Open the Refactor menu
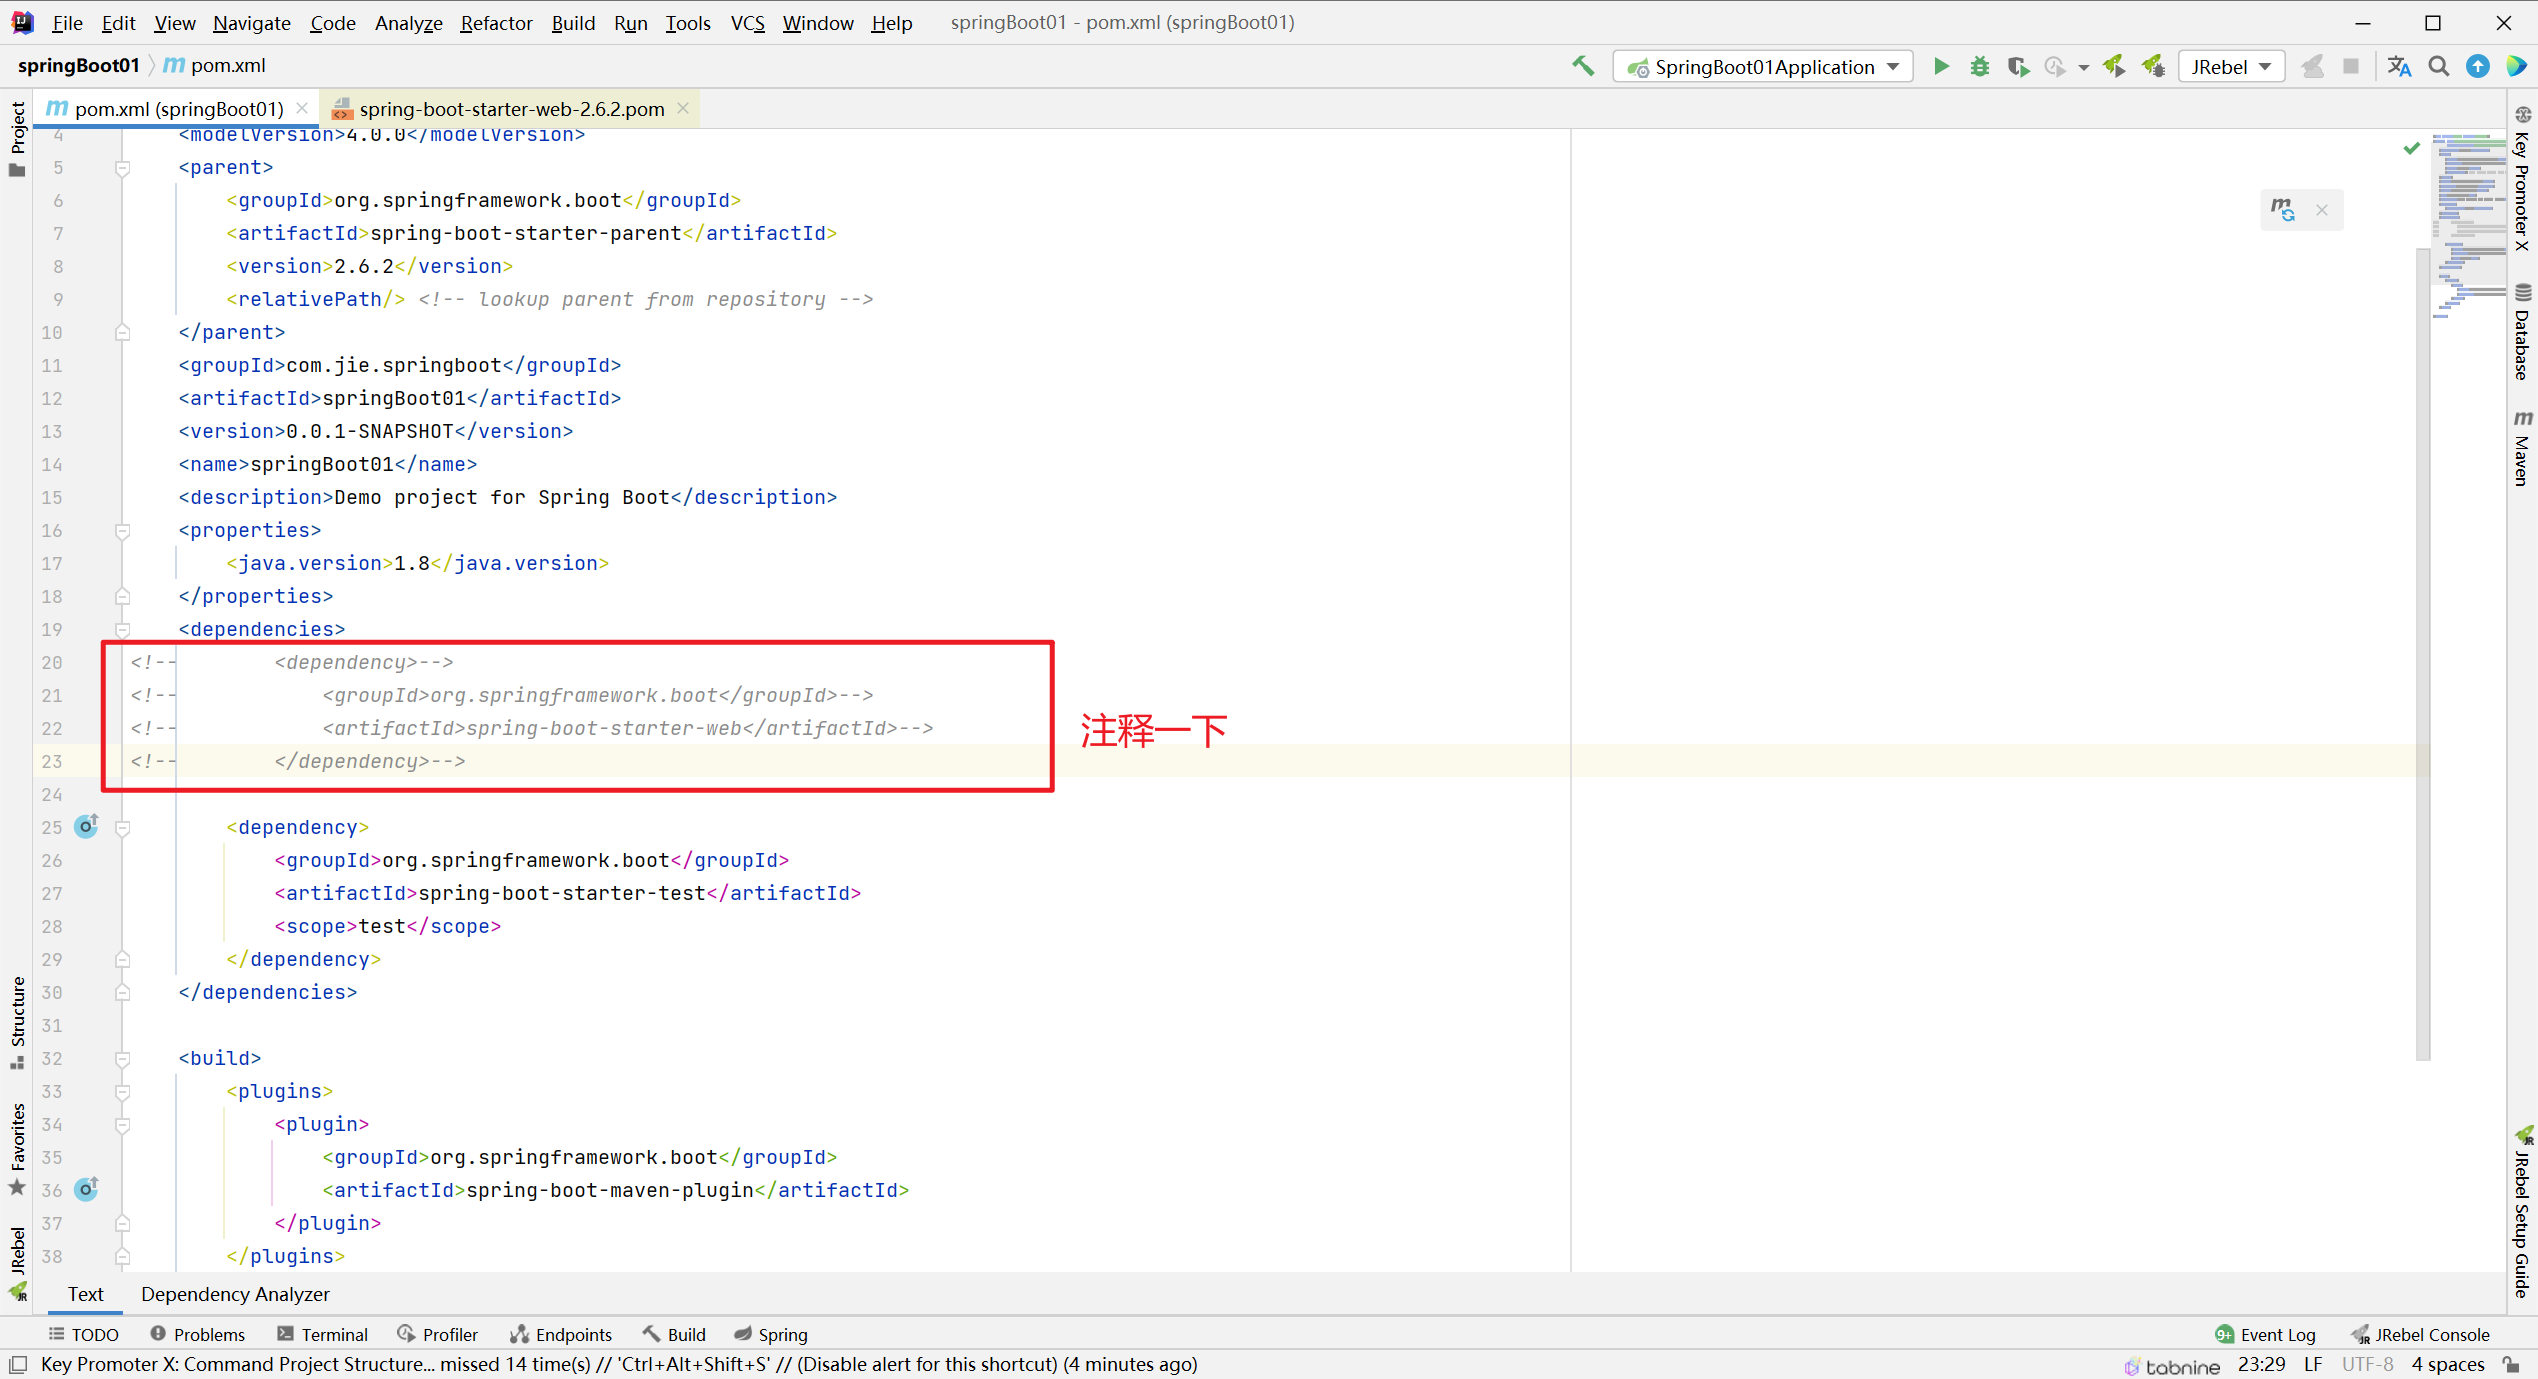2538x1379 pixels. pyautogui.click(x=496, y=22)
